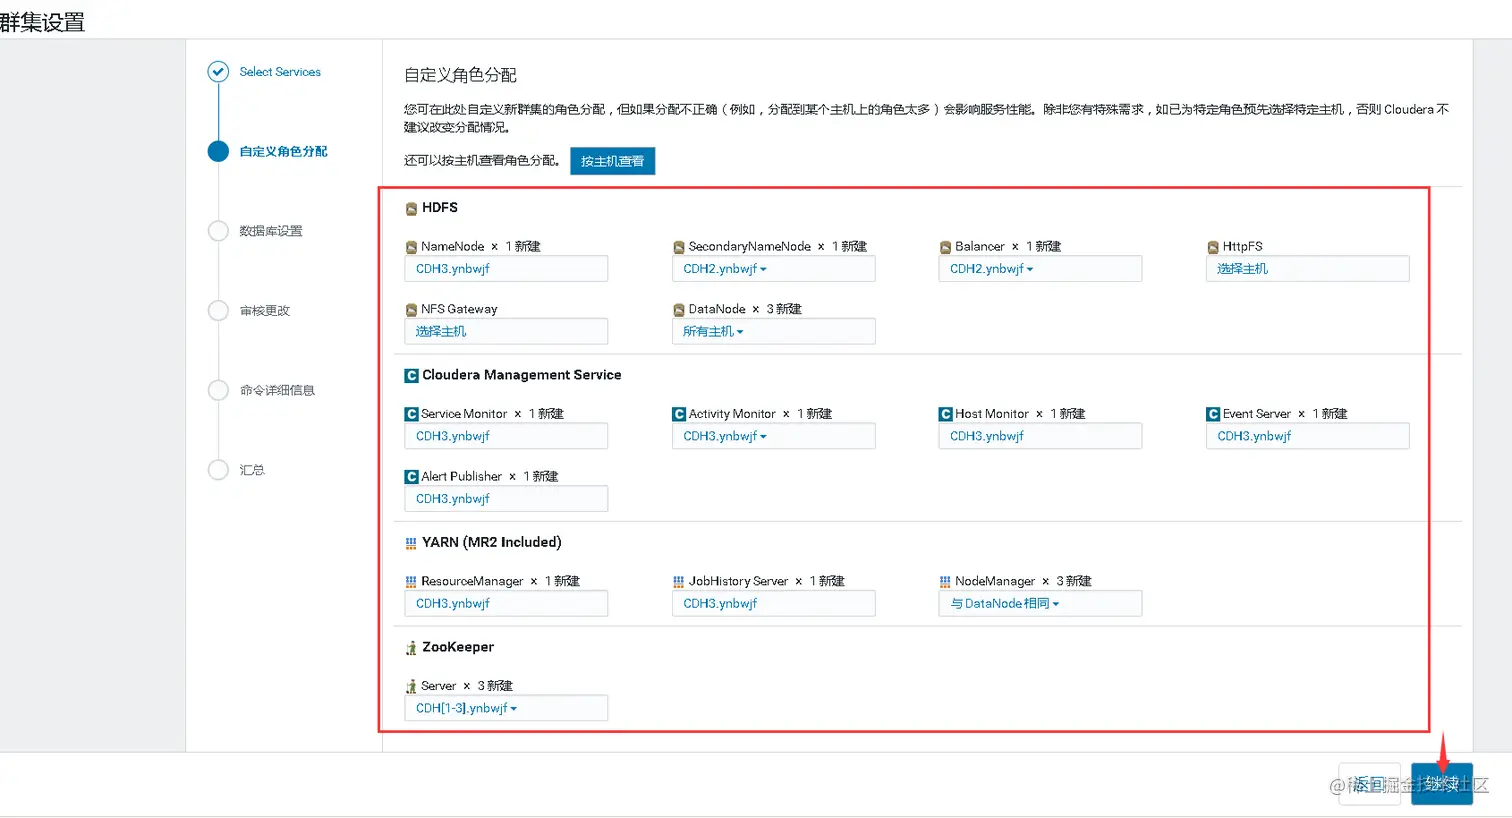Select the 审核更改 wizard step
Screen dimensions: 1512x818
(265, 311)
